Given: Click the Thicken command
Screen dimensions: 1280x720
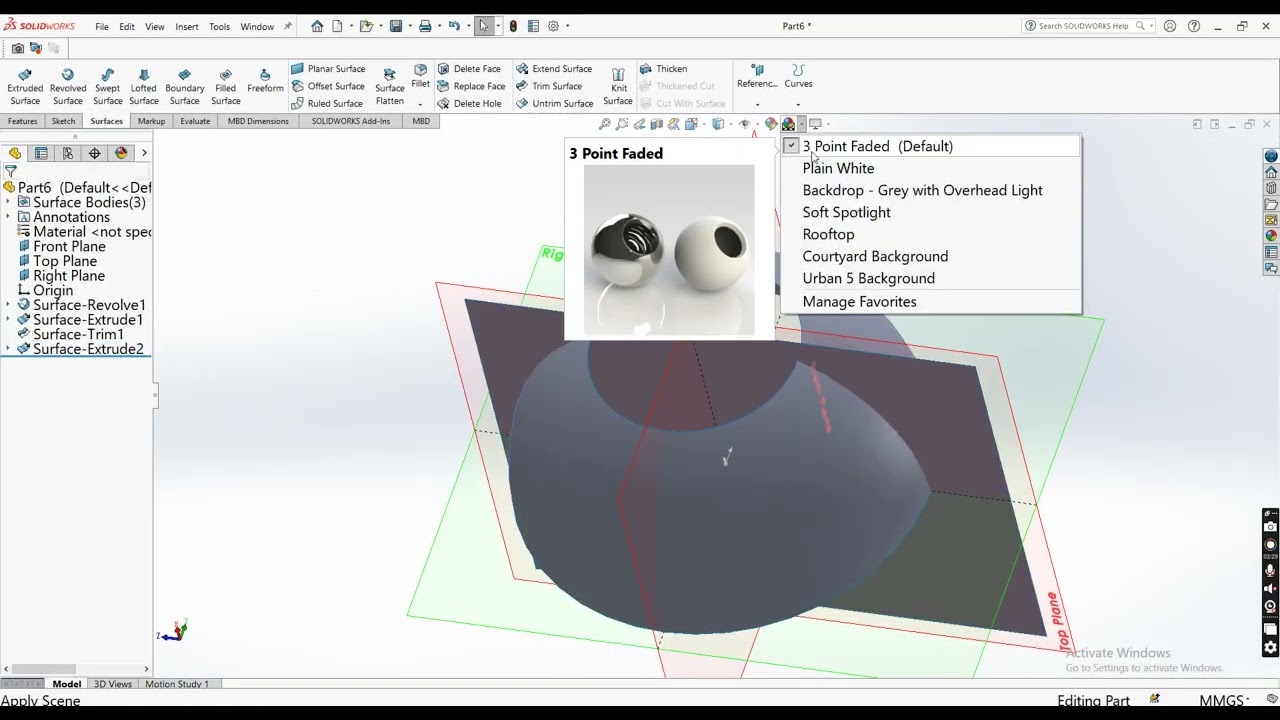Looking at the screenshot, I should point(663,69).
